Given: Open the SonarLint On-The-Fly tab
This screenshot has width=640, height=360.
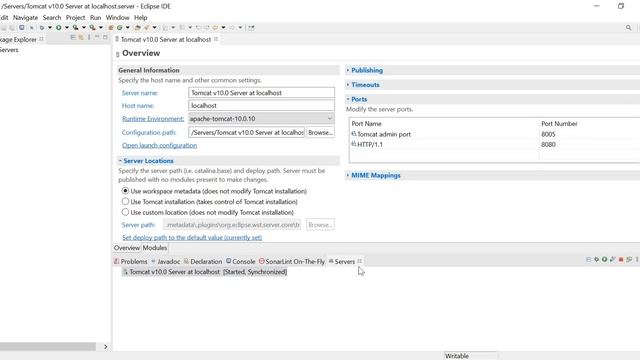Looking at the screenshot, I should pyautogui.click(x=292, y=261).
